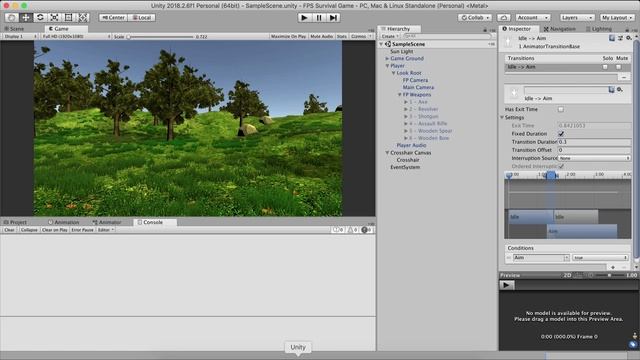Image resolution: width=640 pixels, height=360 pixels.
Task: Select the Rect Transform tool
Action: [69, 18]
